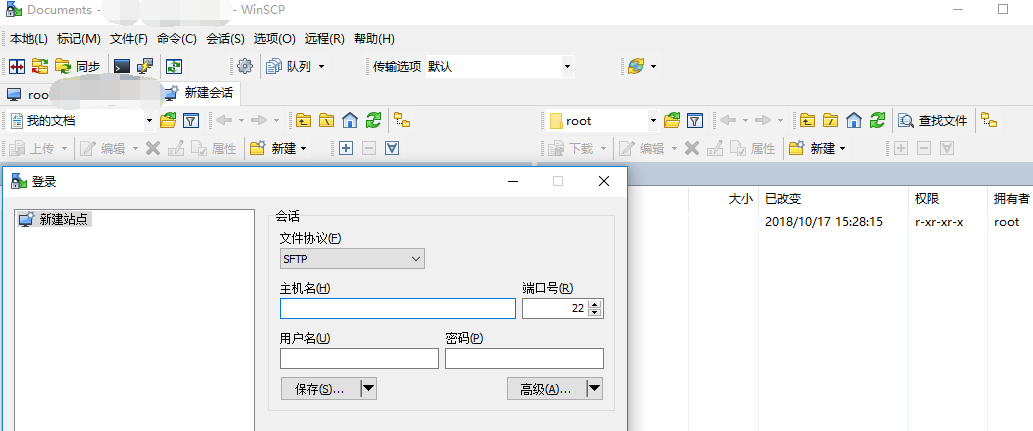Click the Synchronize browsing icon with red arrows
The height and width of the screenshot is (431, 1033).
(40, 67)
